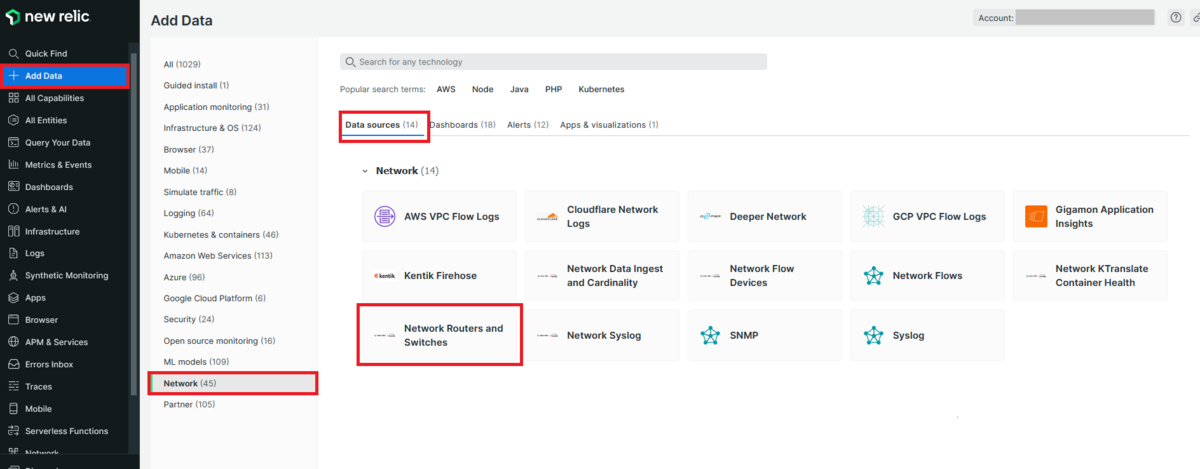Viewport: 1200px width, 469px height.
Task: Click the SNMP tile icon
Action: point(710,335)
